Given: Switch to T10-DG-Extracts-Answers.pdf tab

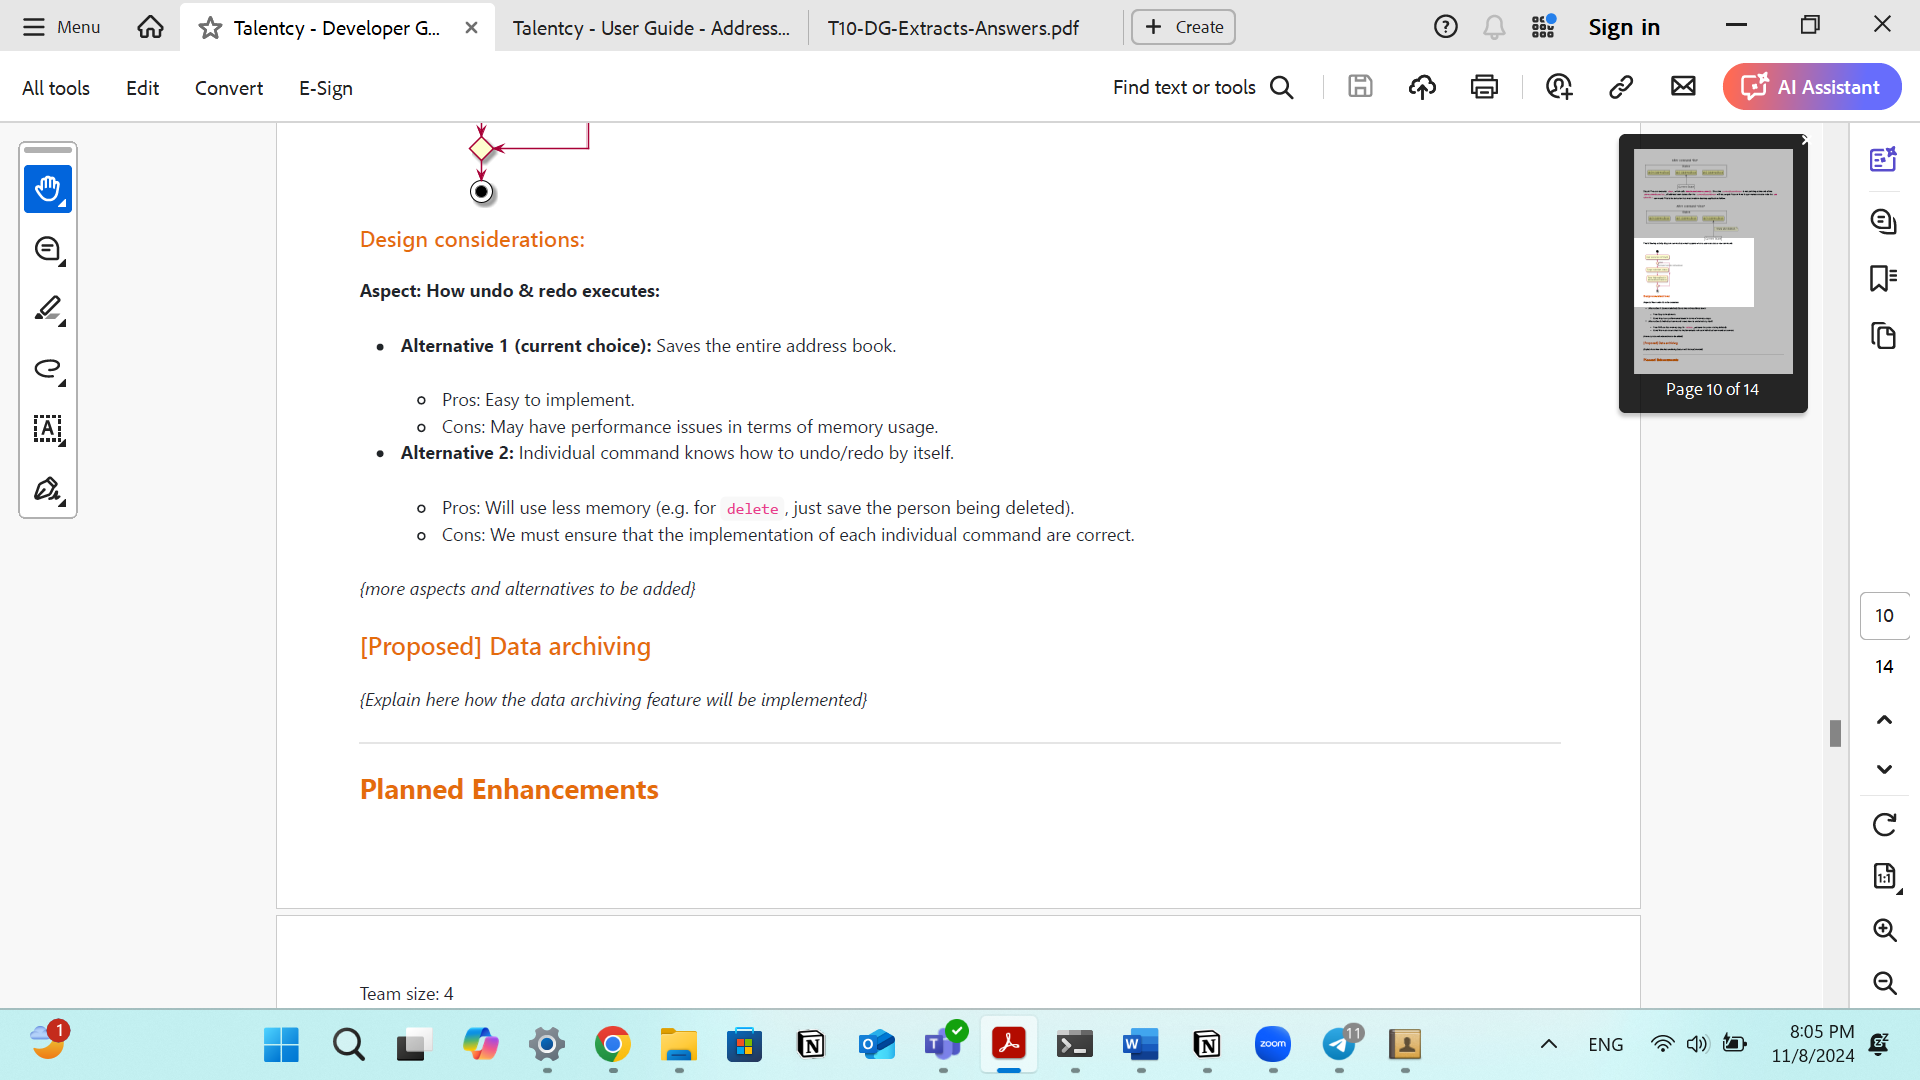Looking at the screenshot, I should [952, 28].
